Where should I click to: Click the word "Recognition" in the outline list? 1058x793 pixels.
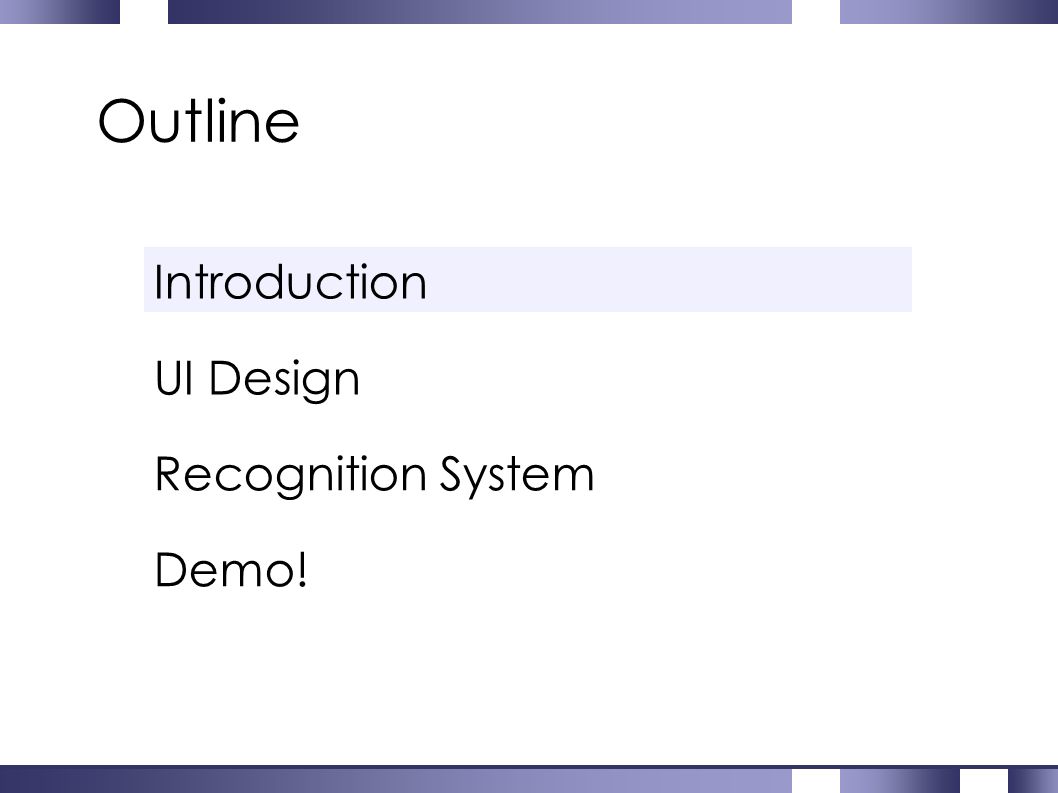(x=291, y=475)
